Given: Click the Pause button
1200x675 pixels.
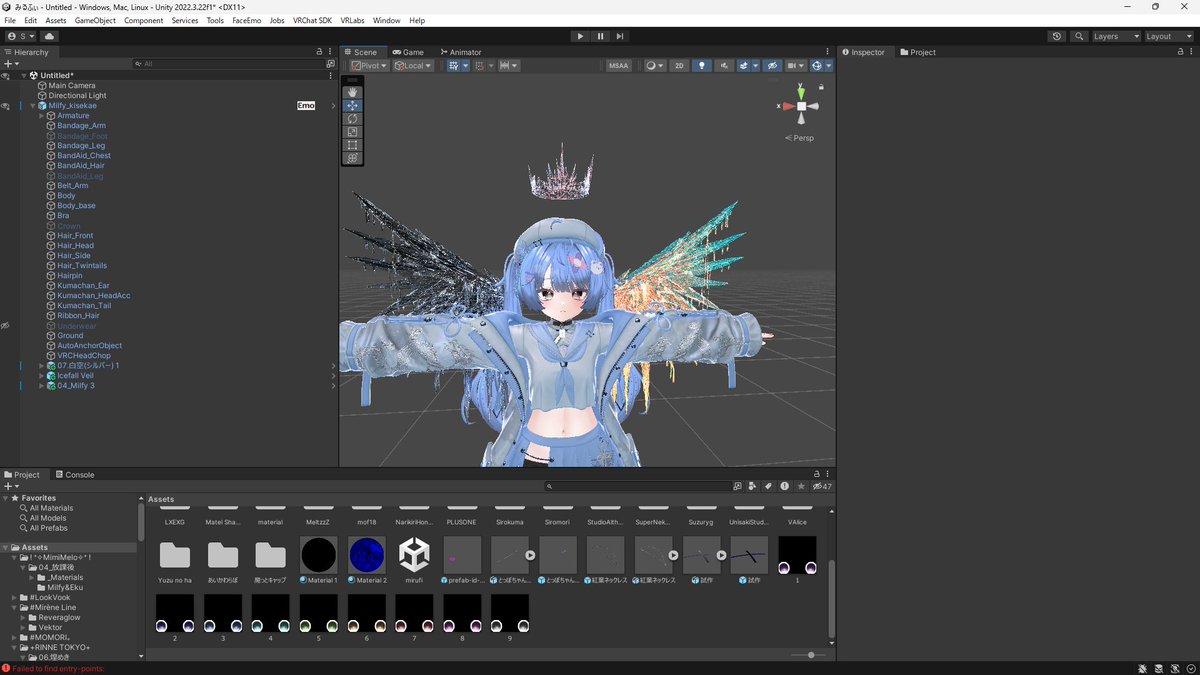Looking at the screenshot, I should click(600, 36).
